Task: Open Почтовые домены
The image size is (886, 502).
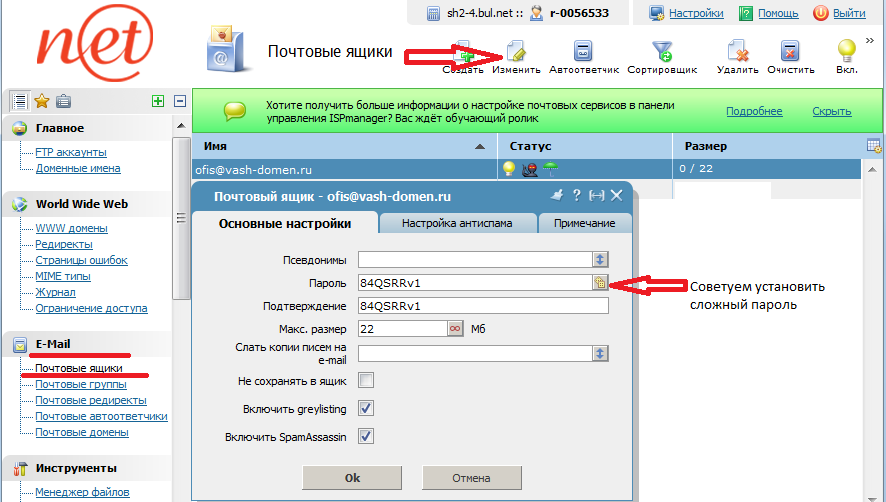Action: point(82,432)
